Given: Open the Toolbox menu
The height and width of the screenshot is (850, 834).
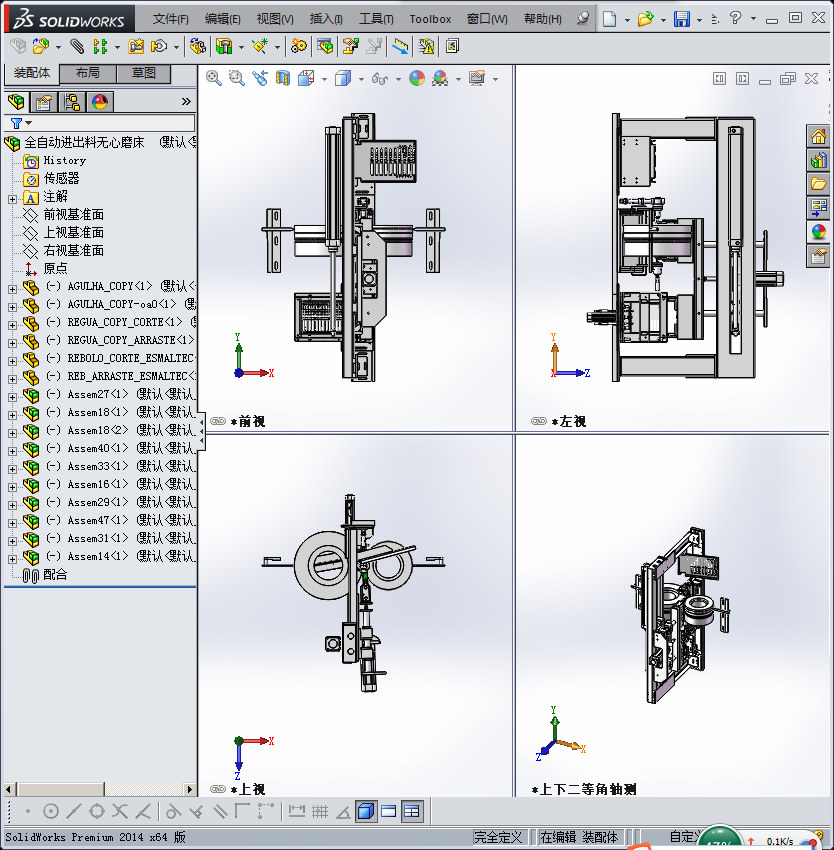Looking at the screenshot, I should (x=430, y=19).
